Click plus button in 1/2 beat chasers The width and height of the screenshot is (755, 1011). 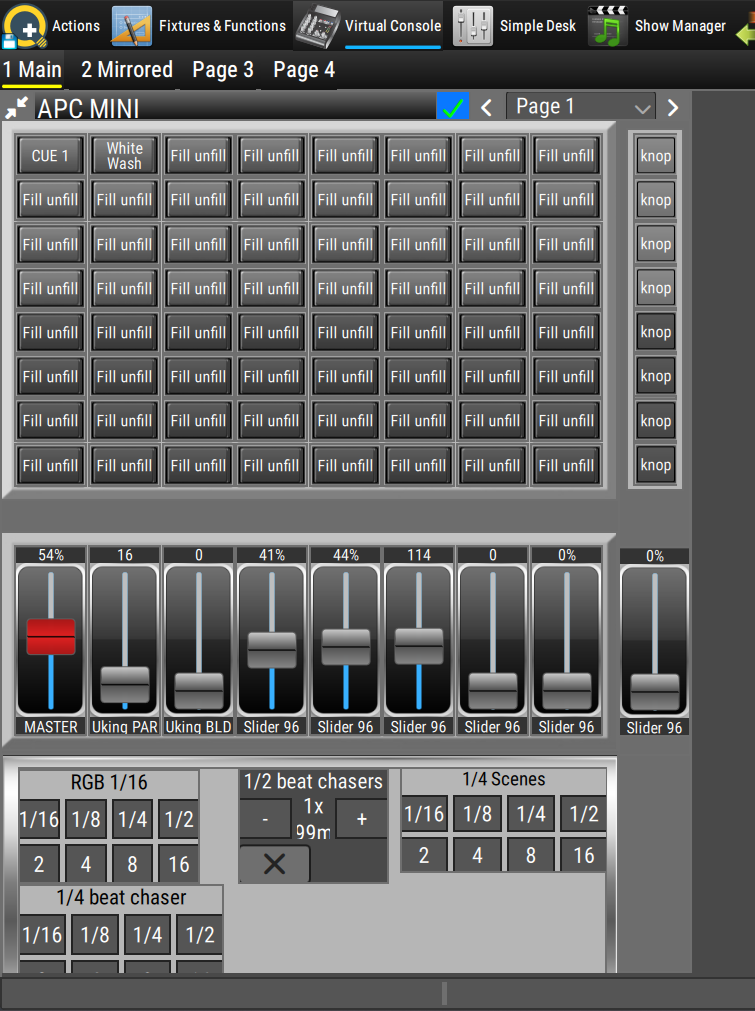pyautogui.click(x=362, y=820)
